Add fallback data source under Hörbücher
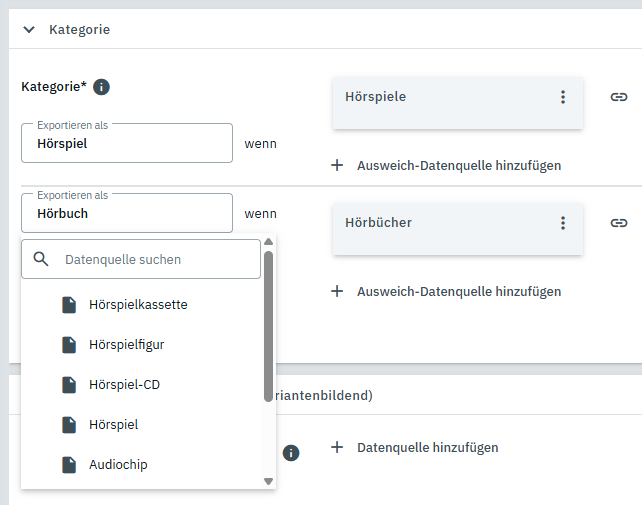642x505 pixels. coord(446,291)
